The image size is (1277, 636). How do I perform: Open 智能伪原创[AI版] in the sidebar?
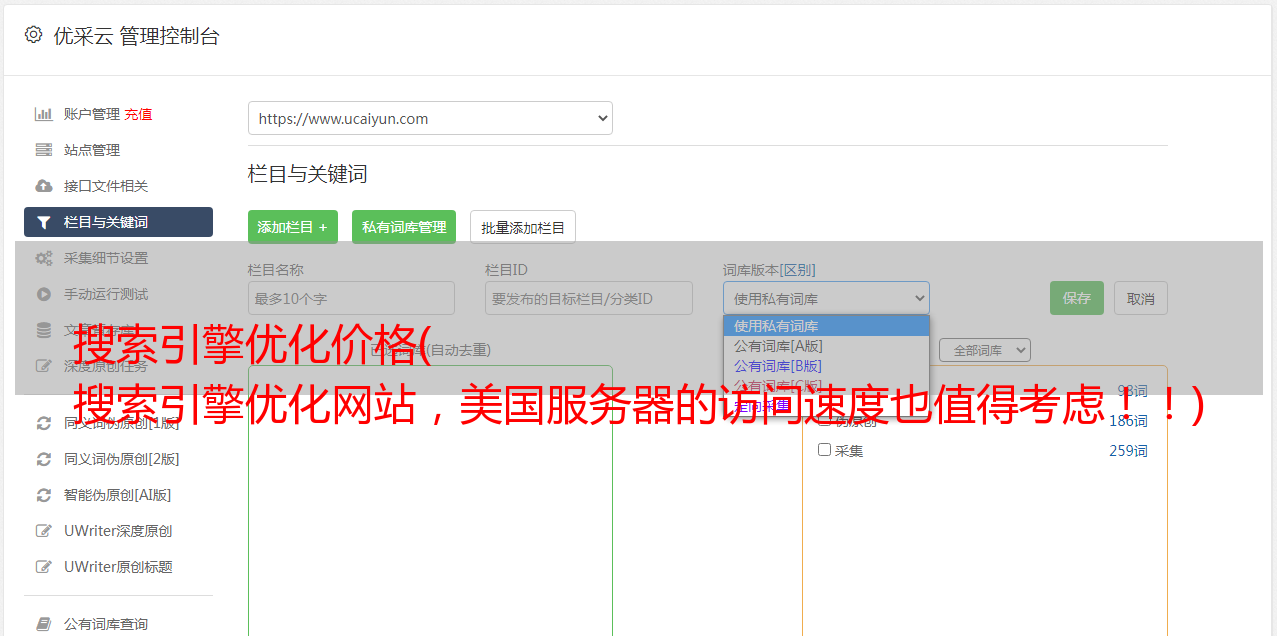(x=118, y=495)
